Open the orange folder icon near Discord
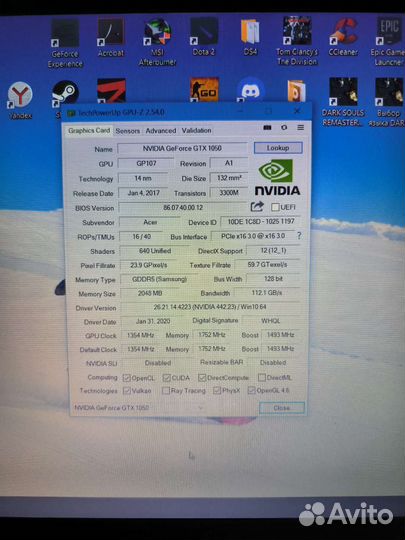 (296, 90)
